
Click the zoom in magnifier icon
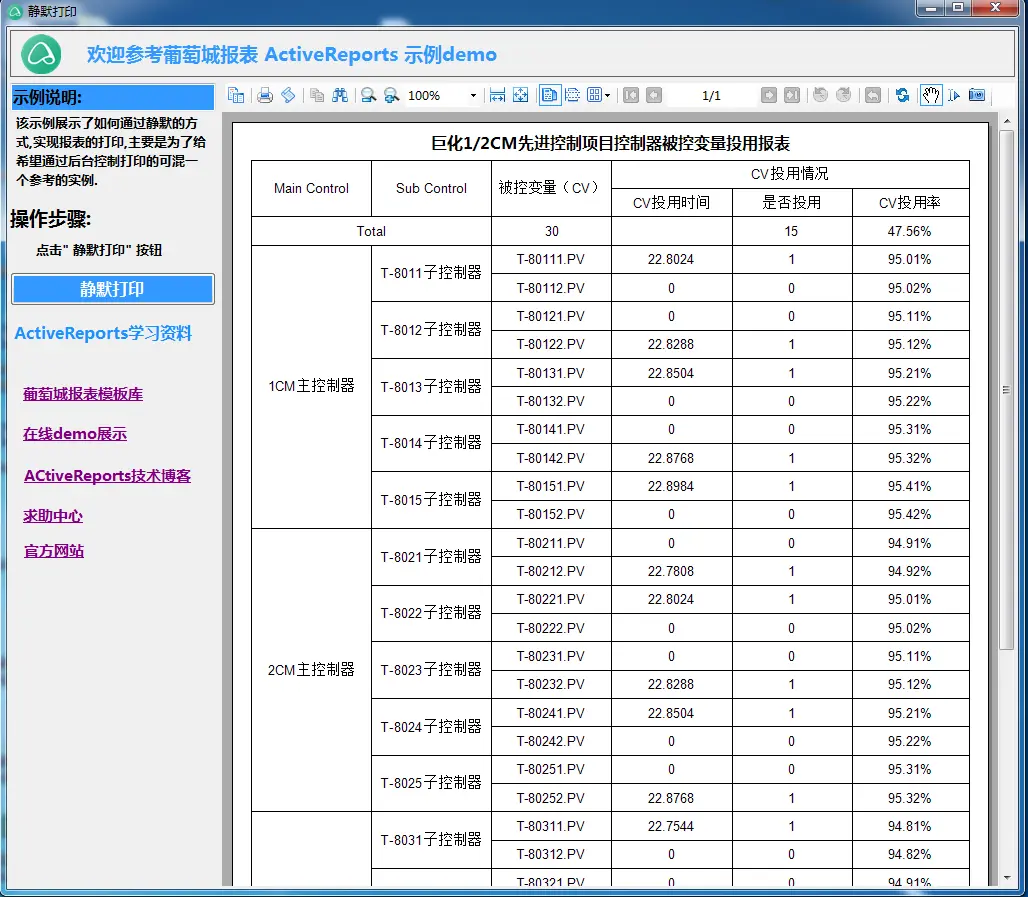tap(391, 96)
